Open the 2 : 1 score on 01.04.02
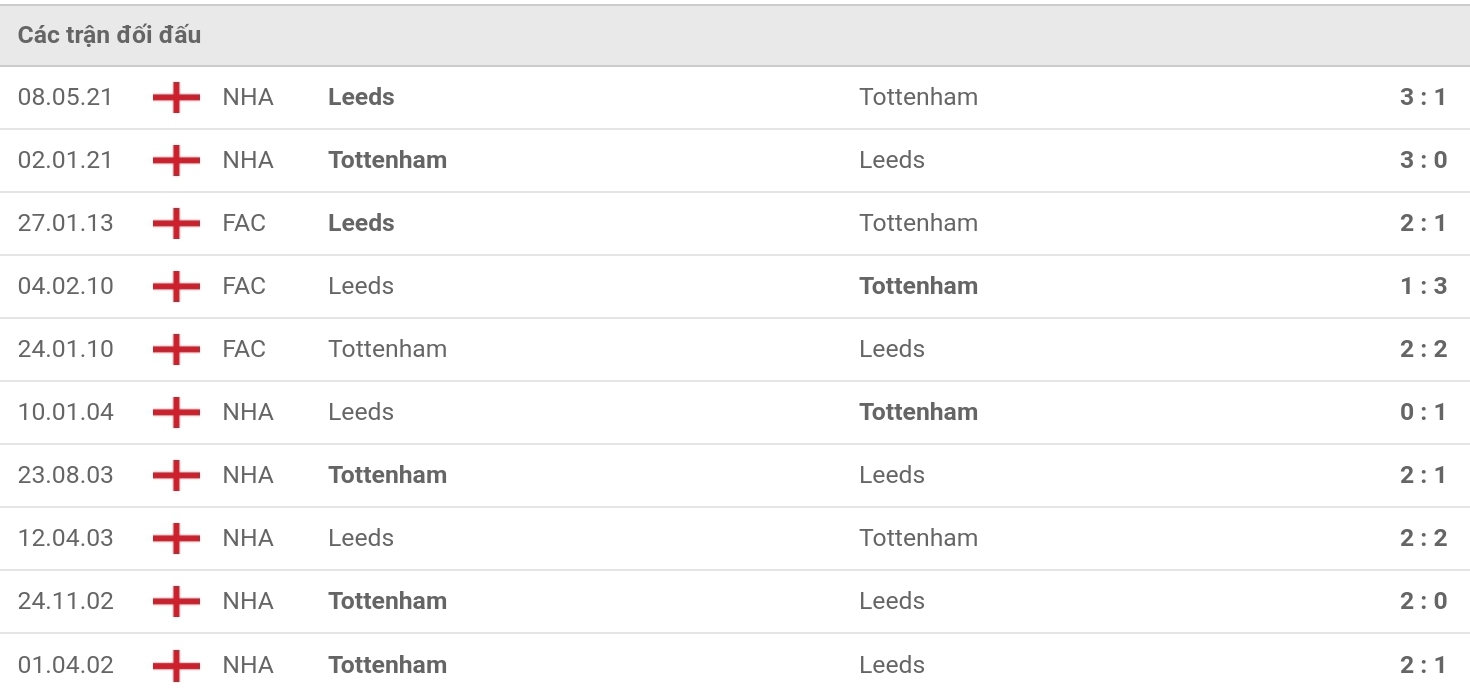 click(1423, 665)
